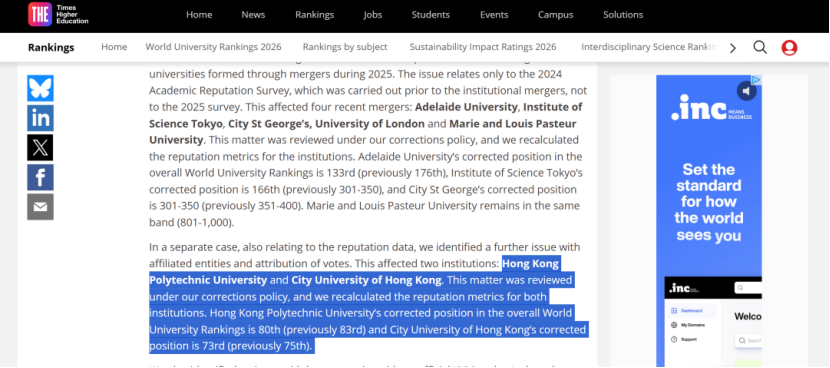830x368 pixels.
Task: Mute the ad via speaker icon
Action: click(746, 91)
